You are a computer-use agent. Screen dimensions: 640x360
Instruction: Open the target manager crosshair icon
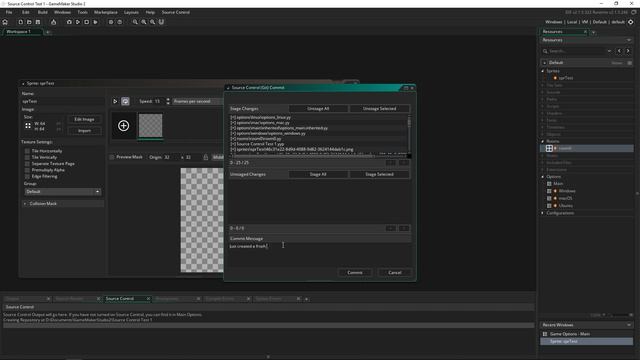[x=631, y=22]
